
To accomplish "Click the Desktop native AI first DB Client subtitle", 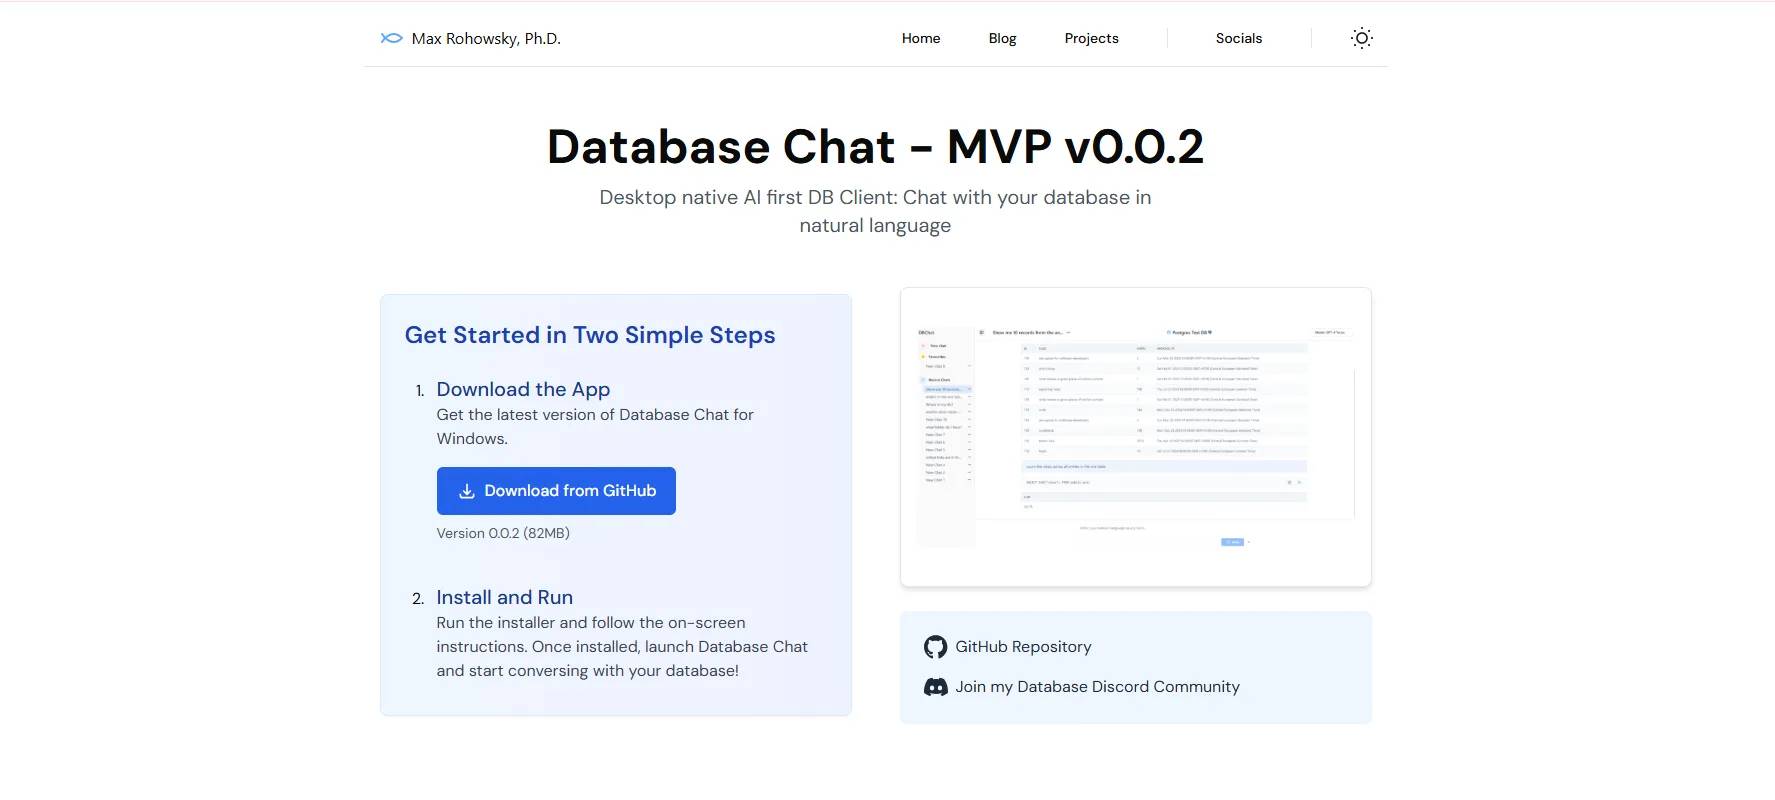I will (875, 211).
